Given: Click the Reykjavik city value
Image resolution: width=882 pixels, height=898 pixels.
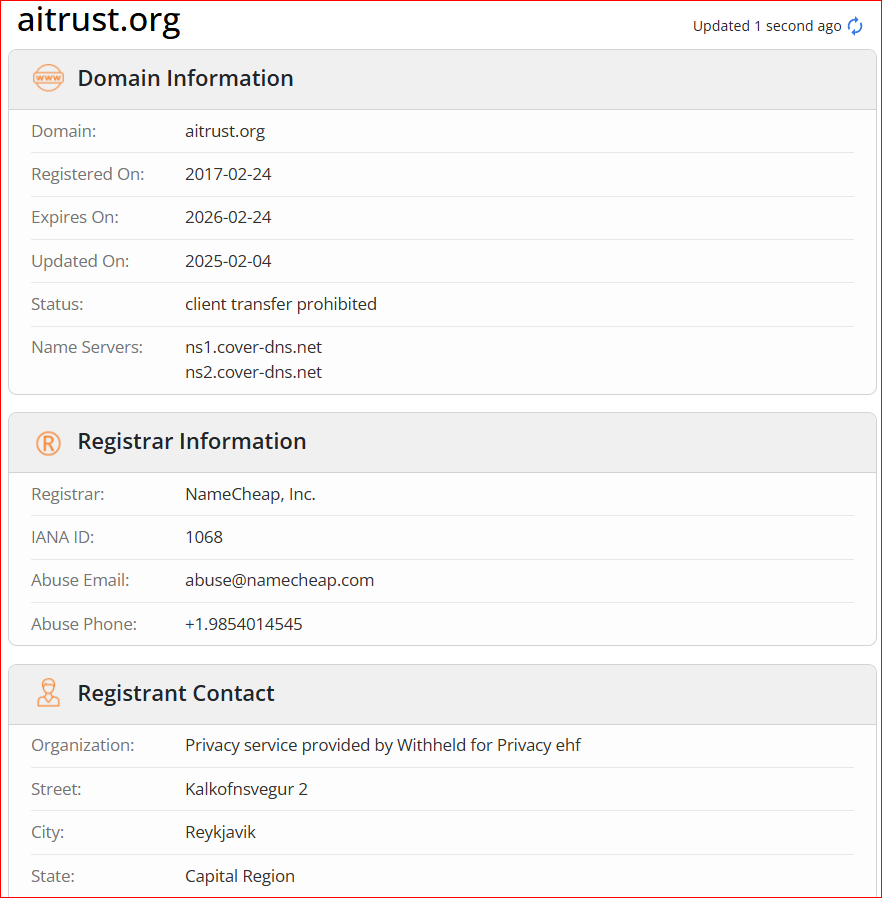Looking at the screenshot, I should 220,832.
